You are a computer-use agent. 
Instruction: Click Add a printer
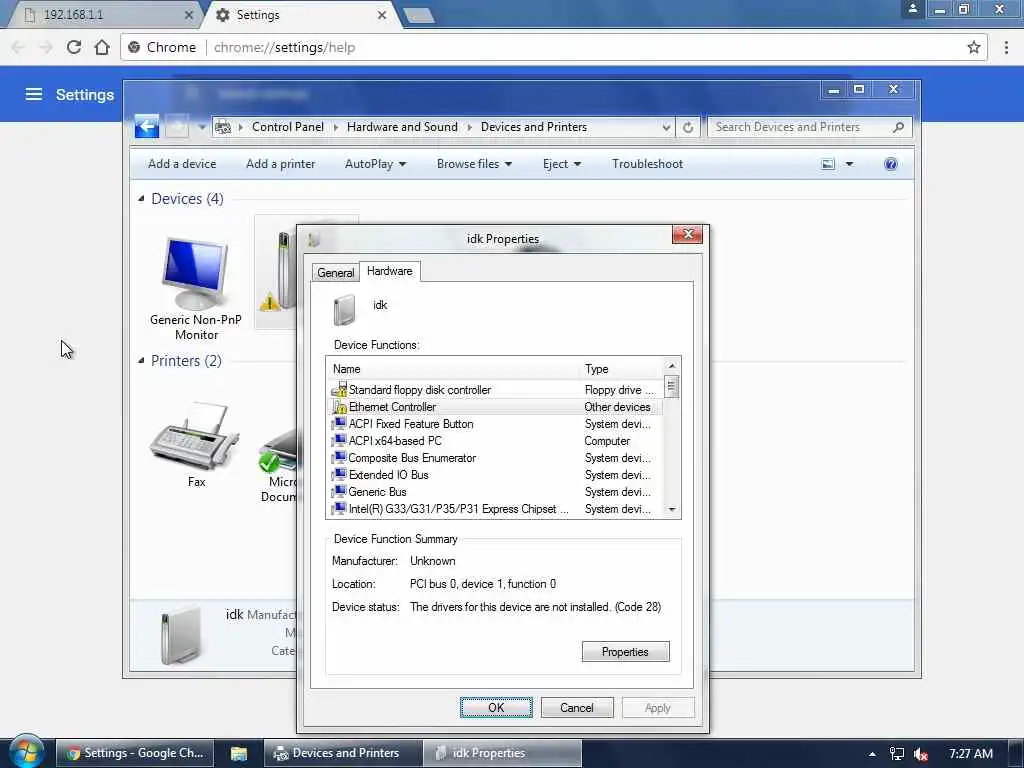(x=280, y=164)
